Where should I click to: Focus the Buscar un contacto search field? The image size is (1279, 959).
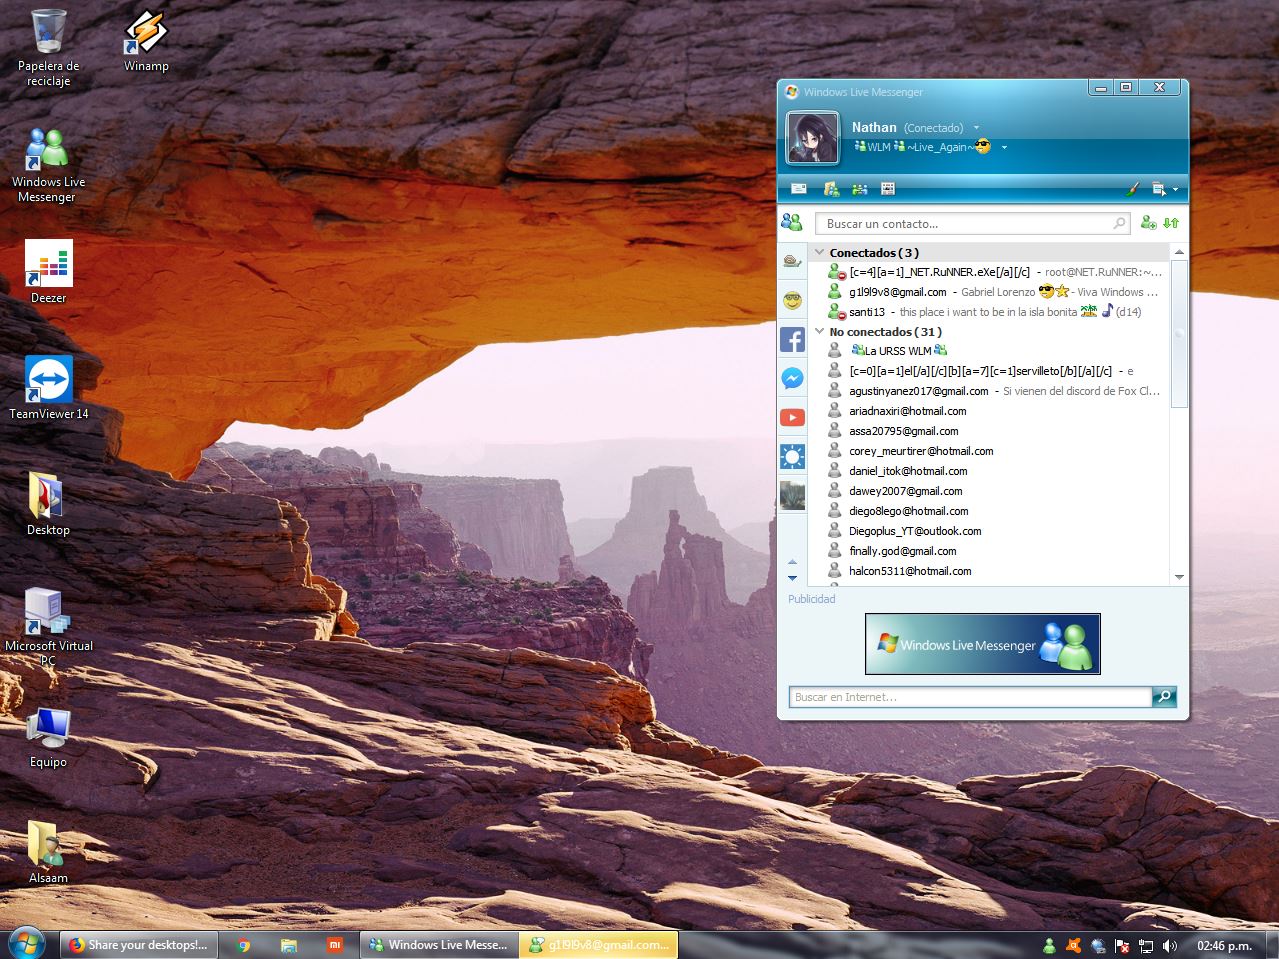coord(971,223)
